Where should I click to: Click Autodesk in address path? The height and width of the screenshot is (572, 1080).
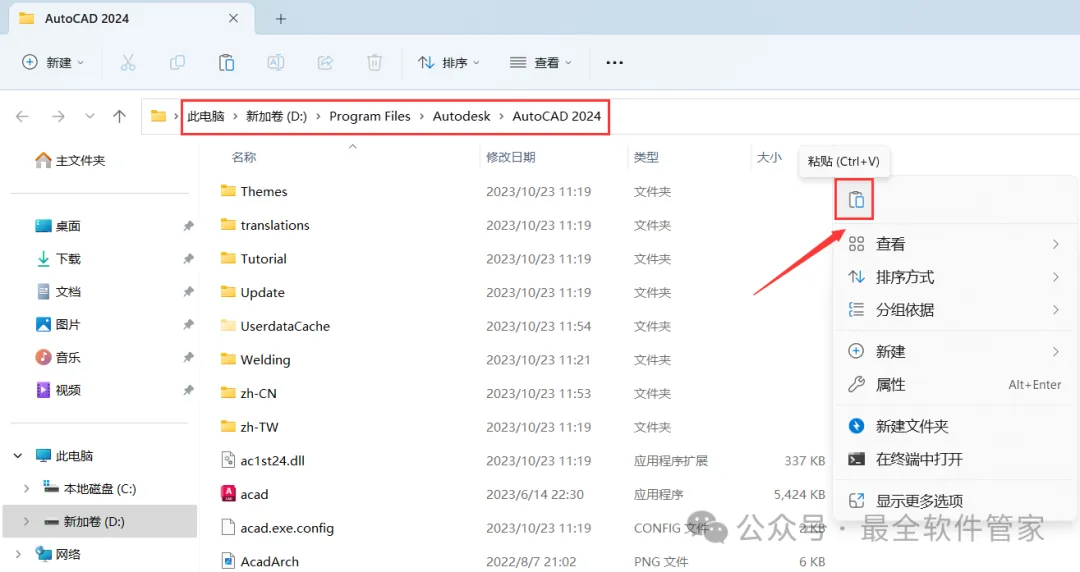(x=461, y=116)
